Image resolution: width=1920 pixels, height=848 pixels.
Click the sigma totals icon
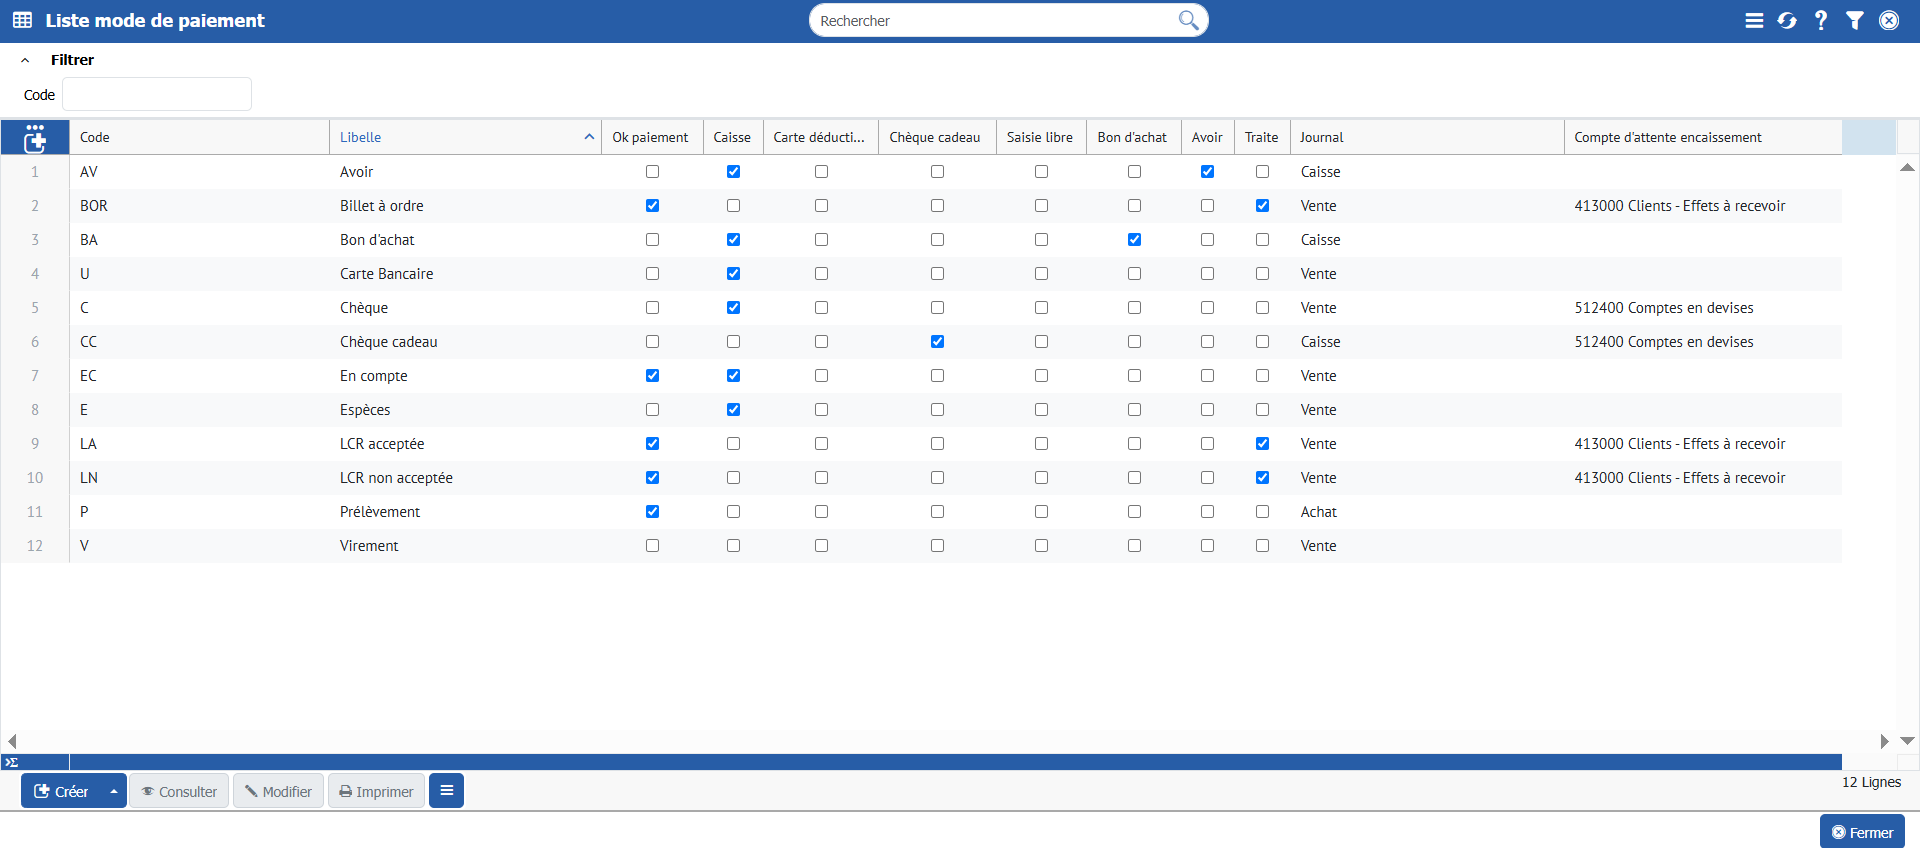pyautogui.click(x=12, y=762)
